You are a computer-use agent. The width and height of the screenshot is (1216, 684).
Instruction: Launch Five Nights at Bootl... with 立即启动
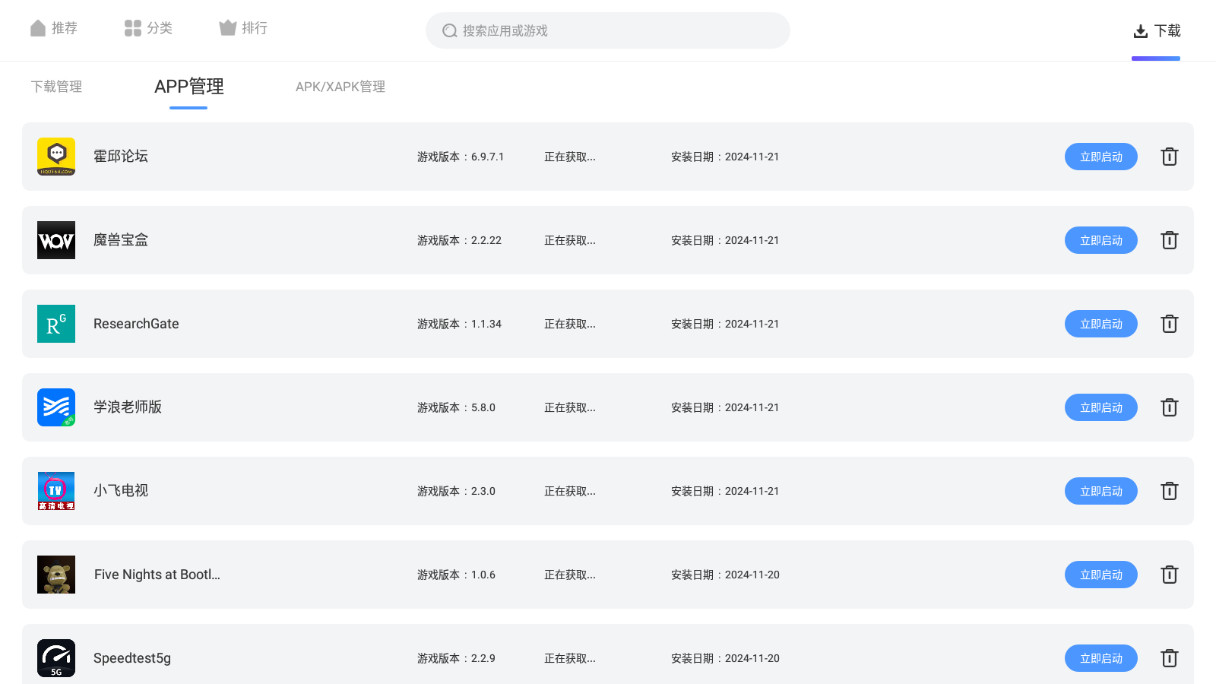[x=1101, y=575]
